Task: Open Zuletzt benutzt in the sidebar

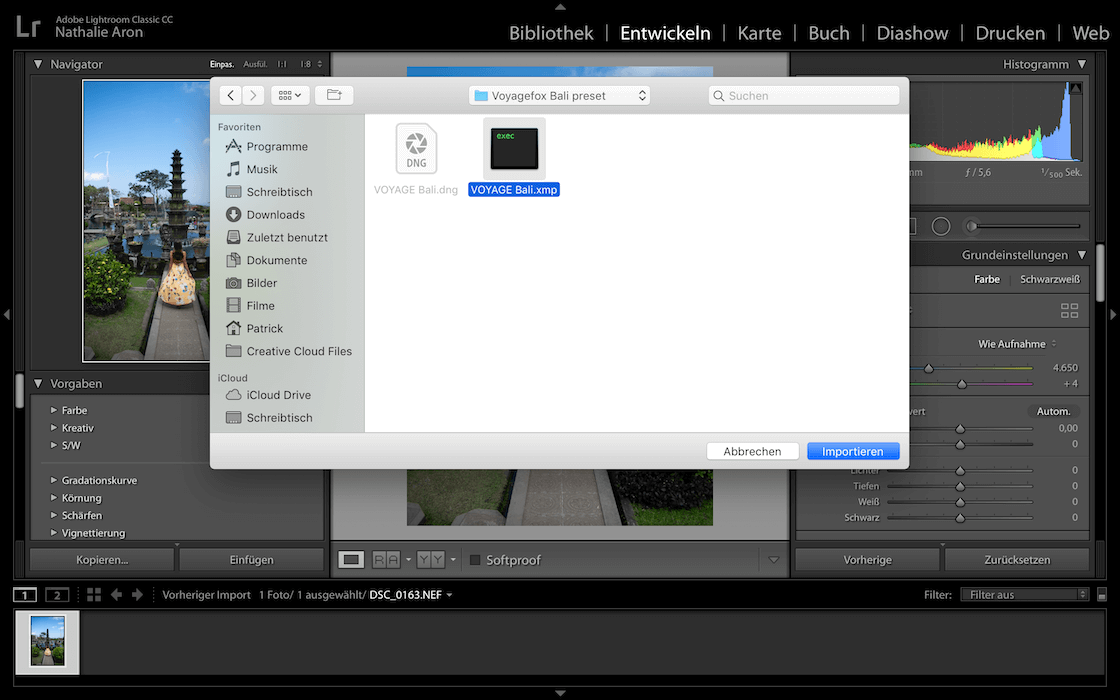Action: click(x=288, y=238)
